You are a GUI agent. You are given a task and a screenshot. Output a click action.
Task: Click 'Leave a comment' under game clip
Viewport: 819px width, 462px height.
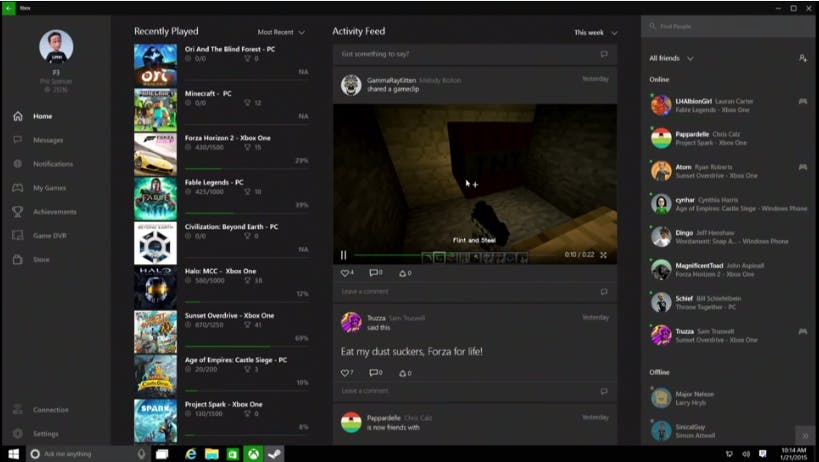pyautogui.click(x=475, y=292)
